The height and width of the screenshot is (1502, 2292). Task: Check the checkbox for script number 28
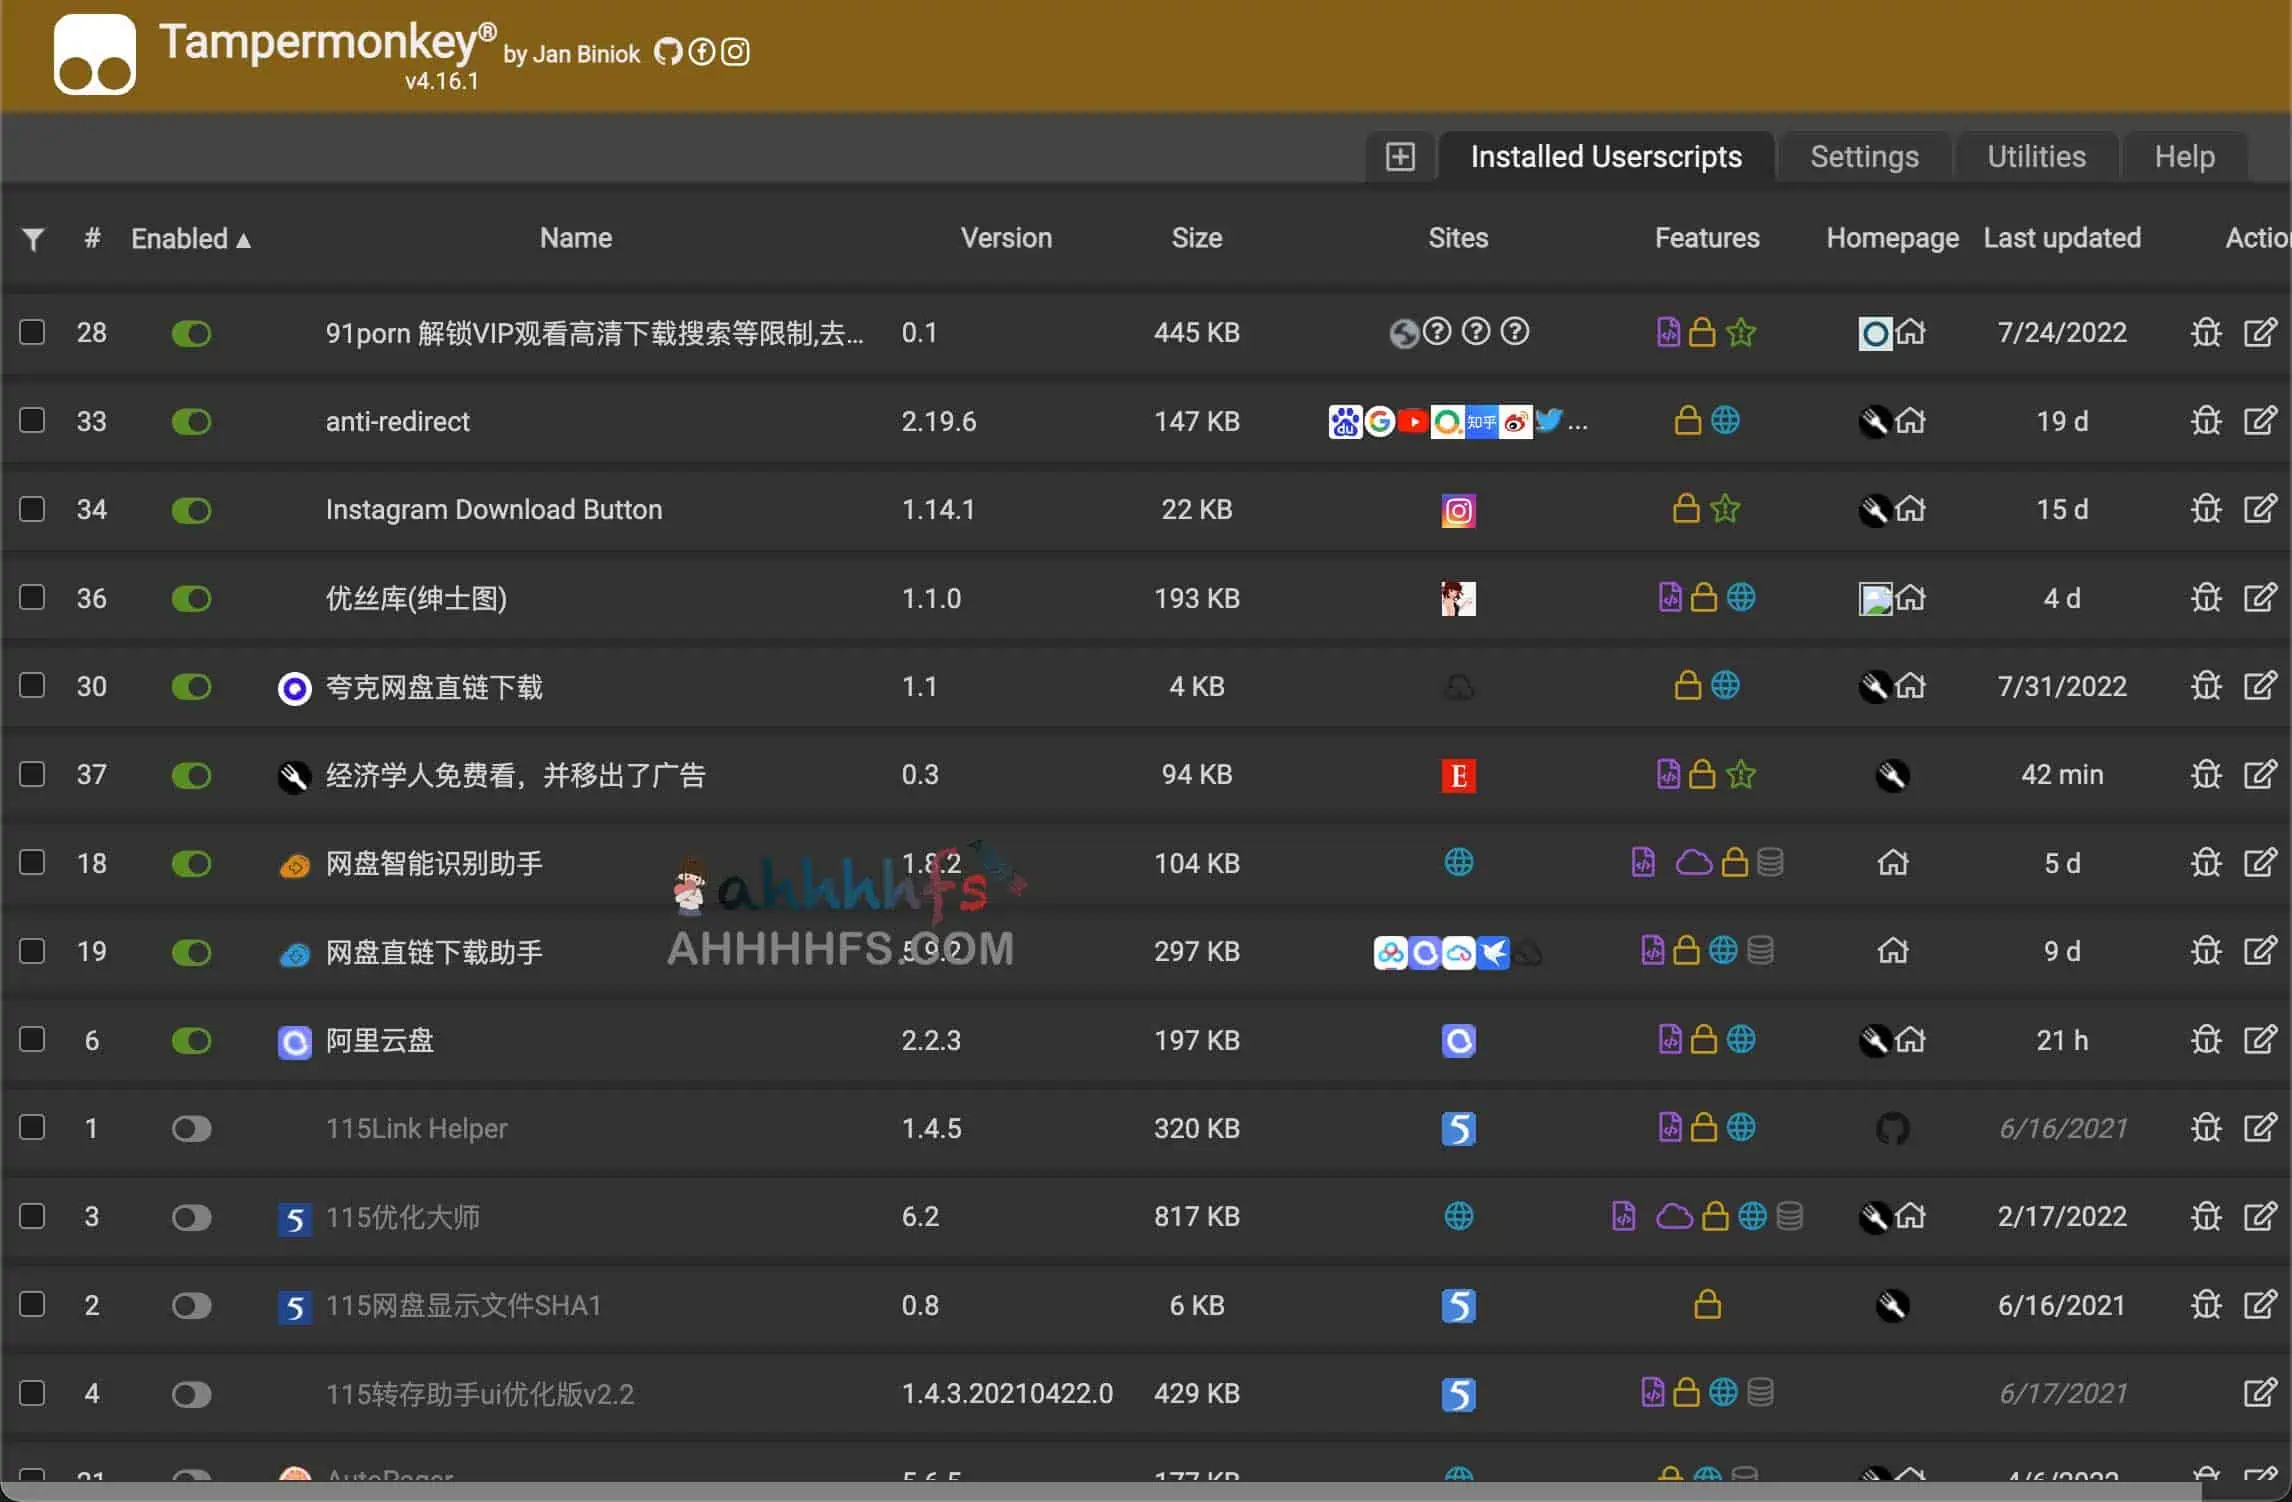(32, 332)
